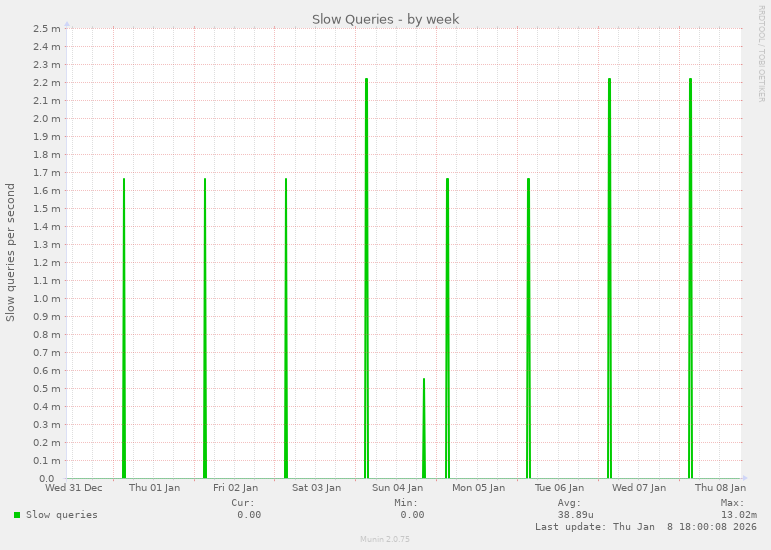Click the Tue 06 Jan x-axis label
This screenshot has height=550, width=771.
[560, 488]
